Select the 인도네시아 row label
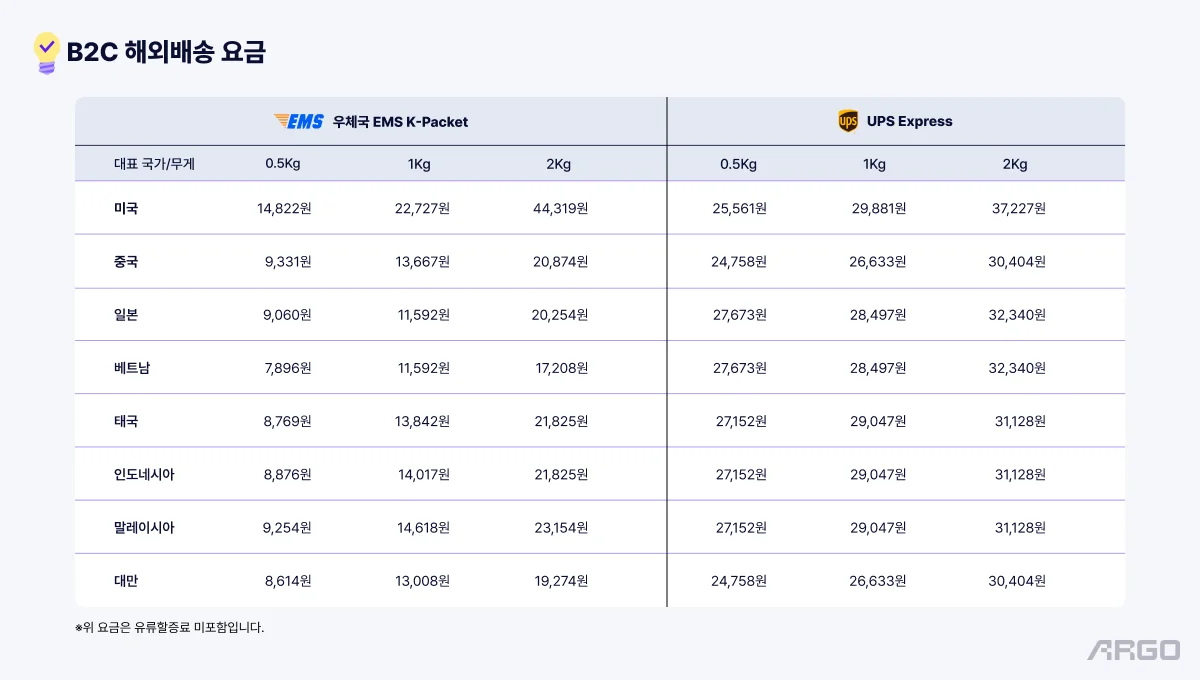The image size is (1200, 680). 144,474
